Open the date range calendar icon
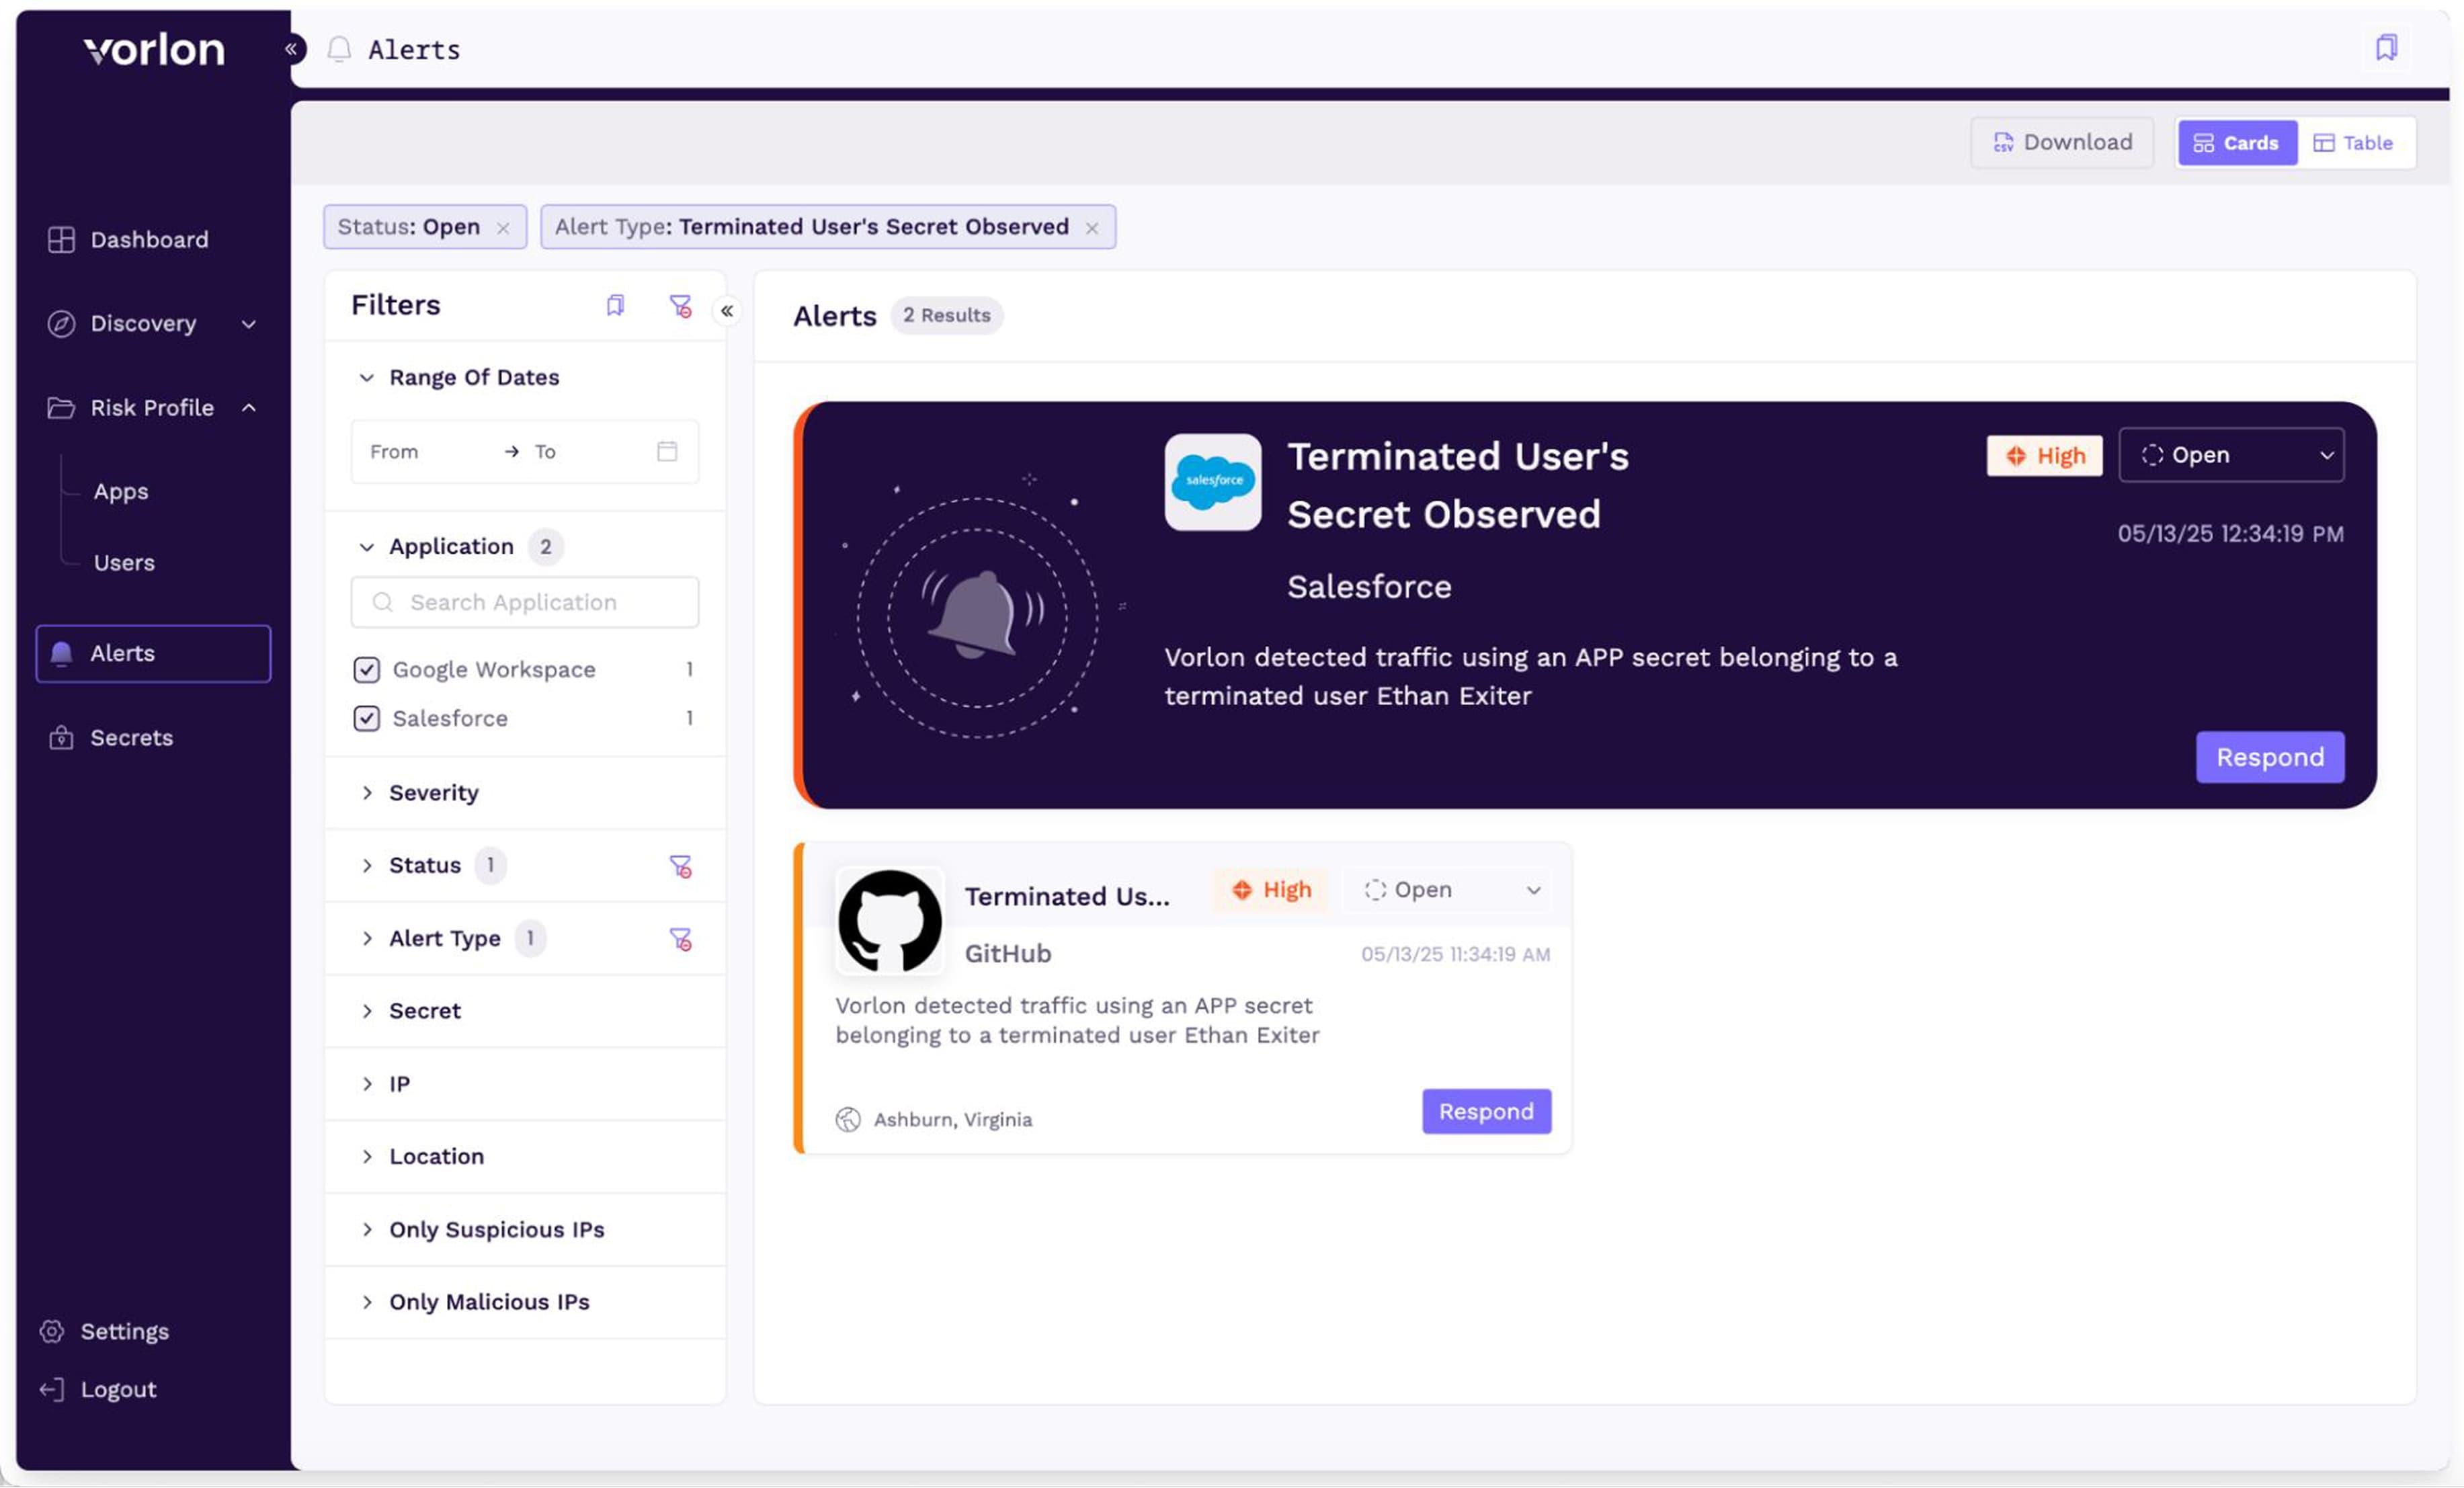The height and width of the screenshot is (1488, 2464). [x=667, y=451]
